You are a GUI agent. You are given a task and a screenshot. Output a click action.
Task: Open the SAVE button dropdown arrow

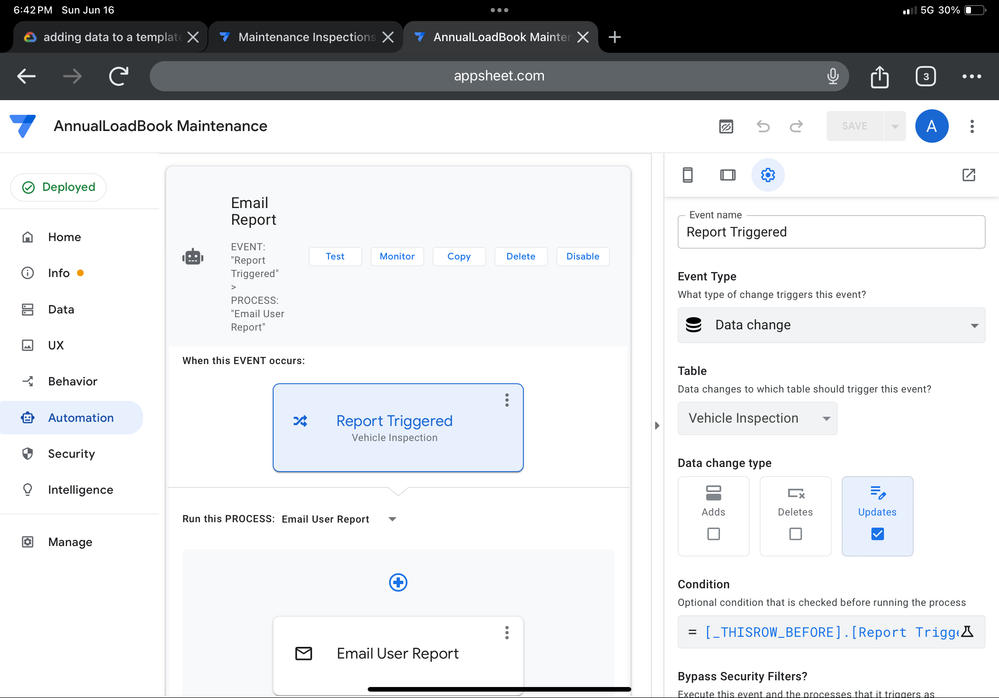click(x=895, y=126)
